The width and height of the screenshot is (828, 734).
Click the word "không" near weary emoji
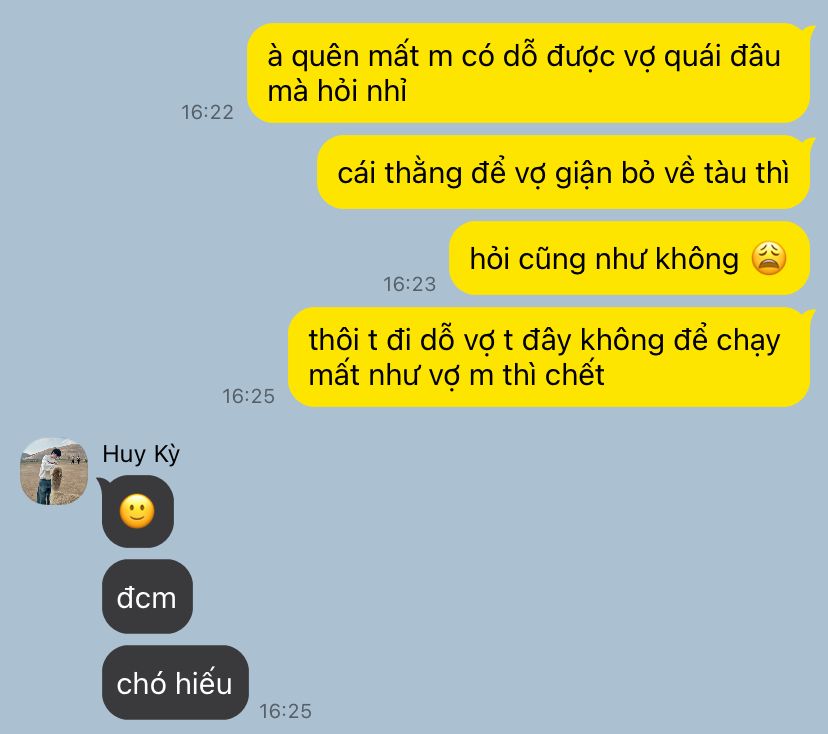[697, 259]
